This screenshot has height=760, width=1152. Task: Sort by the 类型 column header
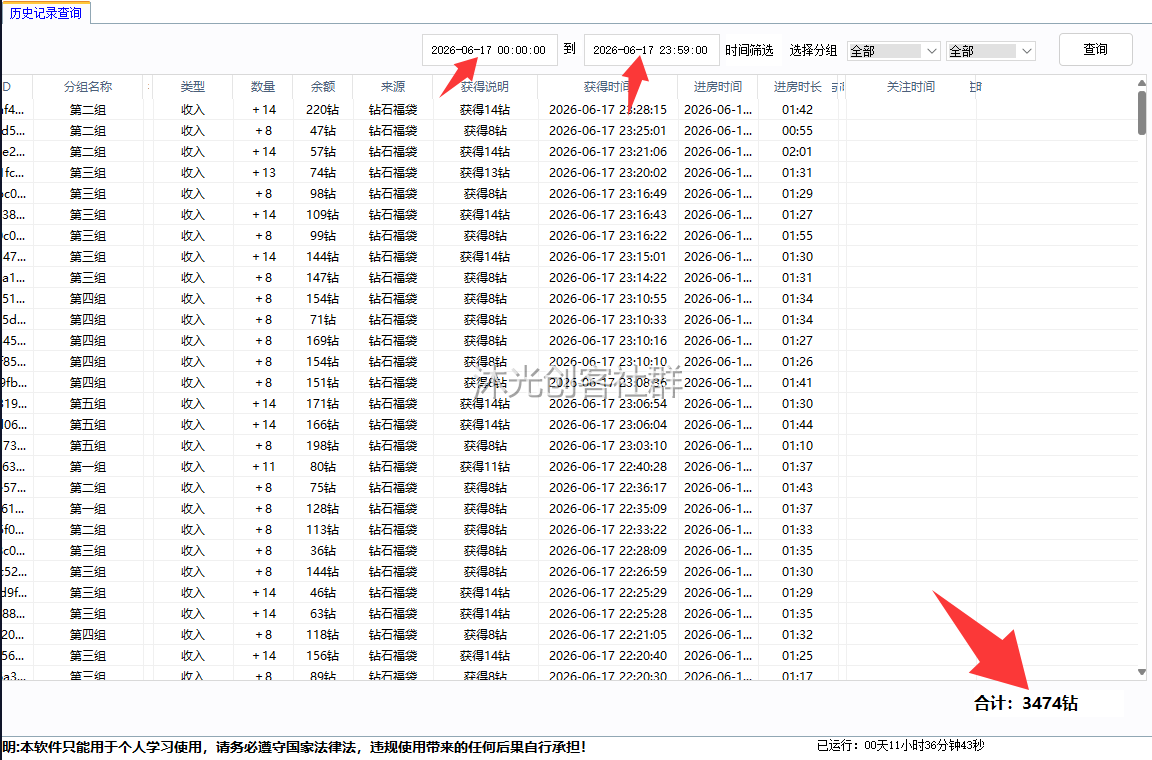coord(192,87)
